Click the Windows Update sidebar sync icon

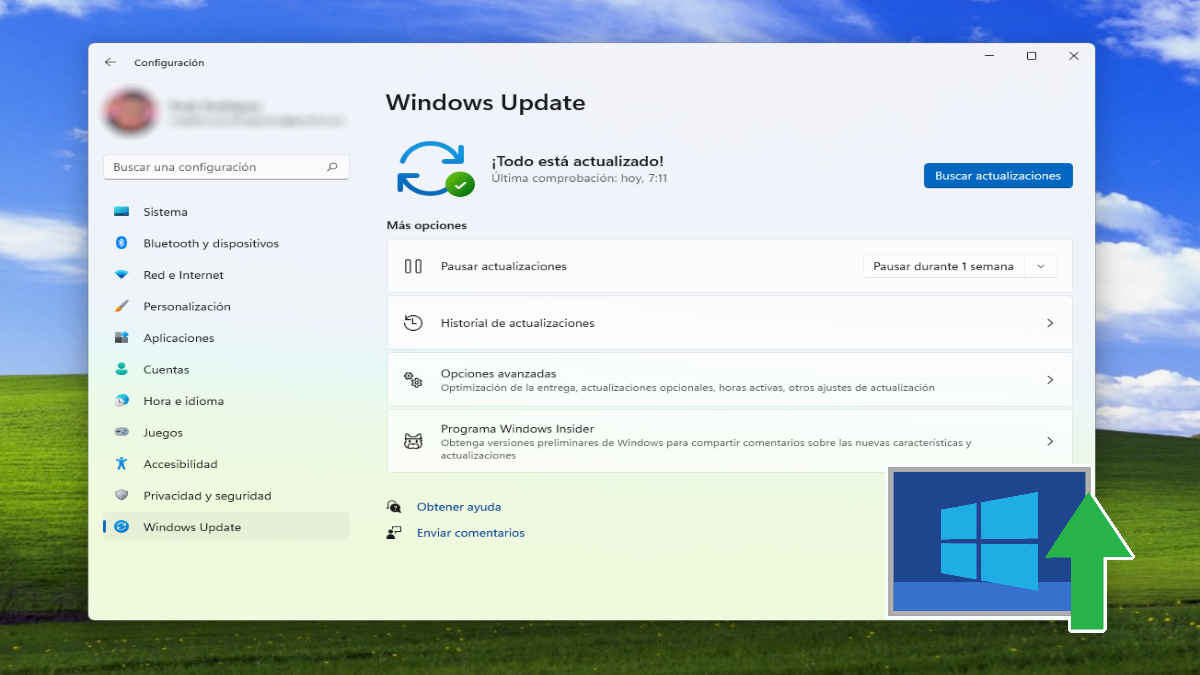pyautogui.click(x=121, y=527)
